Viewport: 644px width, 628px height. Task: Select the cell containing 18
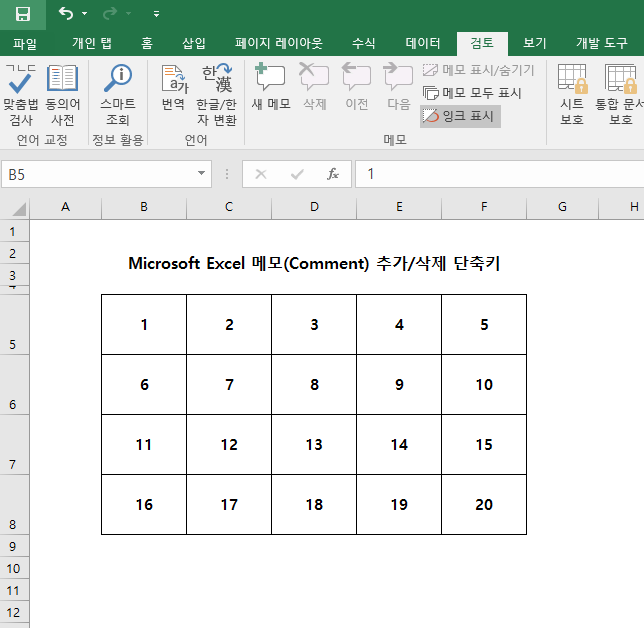tap(314, 504)
